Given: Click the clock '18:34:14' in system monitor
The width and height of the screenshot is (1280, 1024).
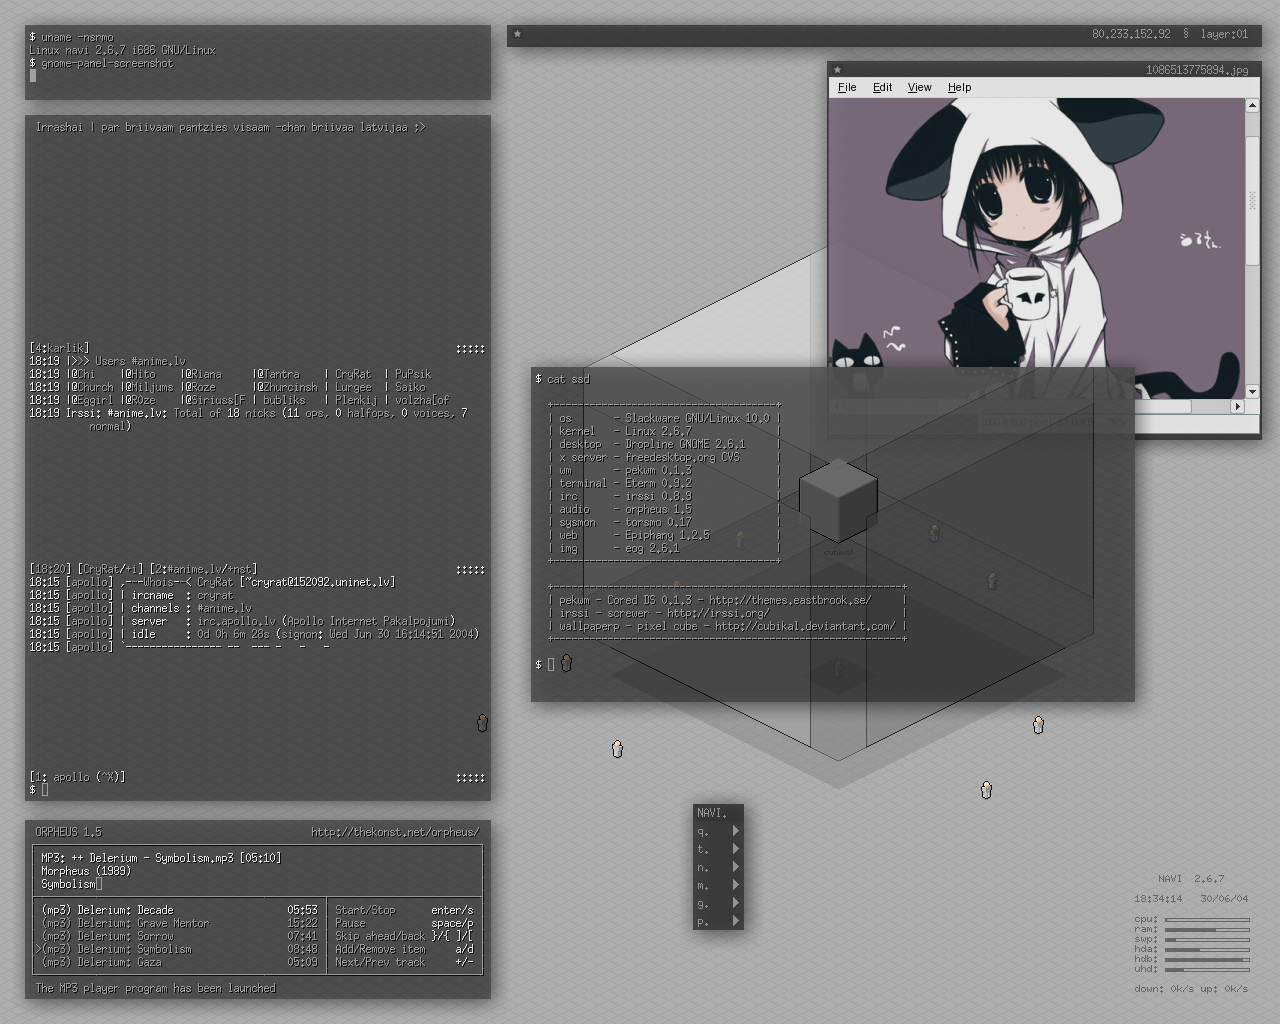Looking at the screenshot, I should click(x=1158, y=898).
